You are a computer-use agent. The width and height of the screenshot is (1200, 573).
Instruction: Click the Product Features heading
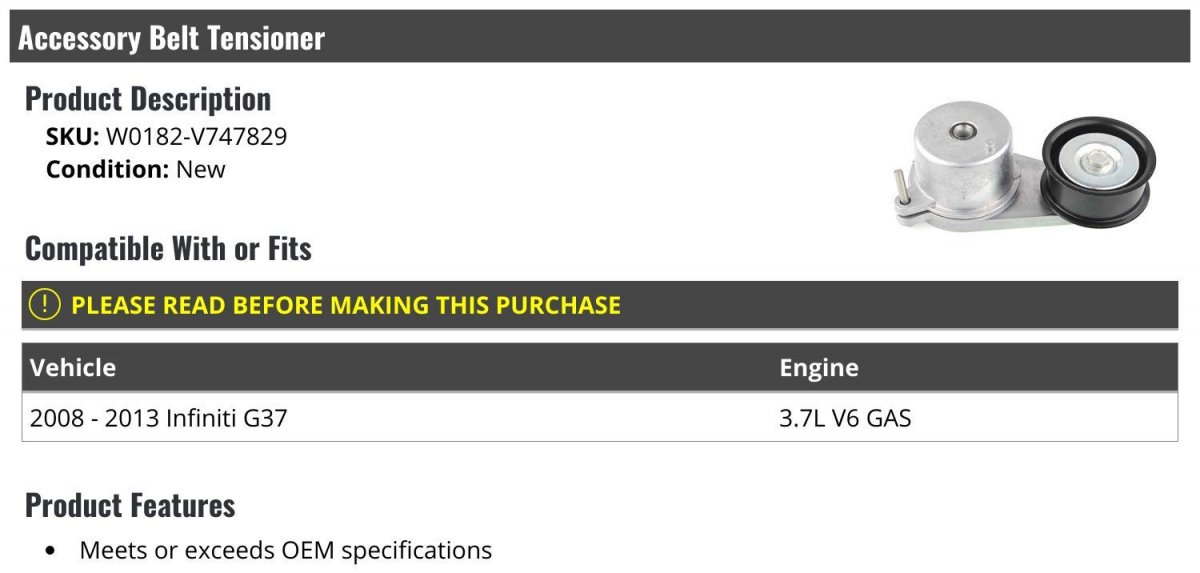pyautogui.click(x=130, y=505)
